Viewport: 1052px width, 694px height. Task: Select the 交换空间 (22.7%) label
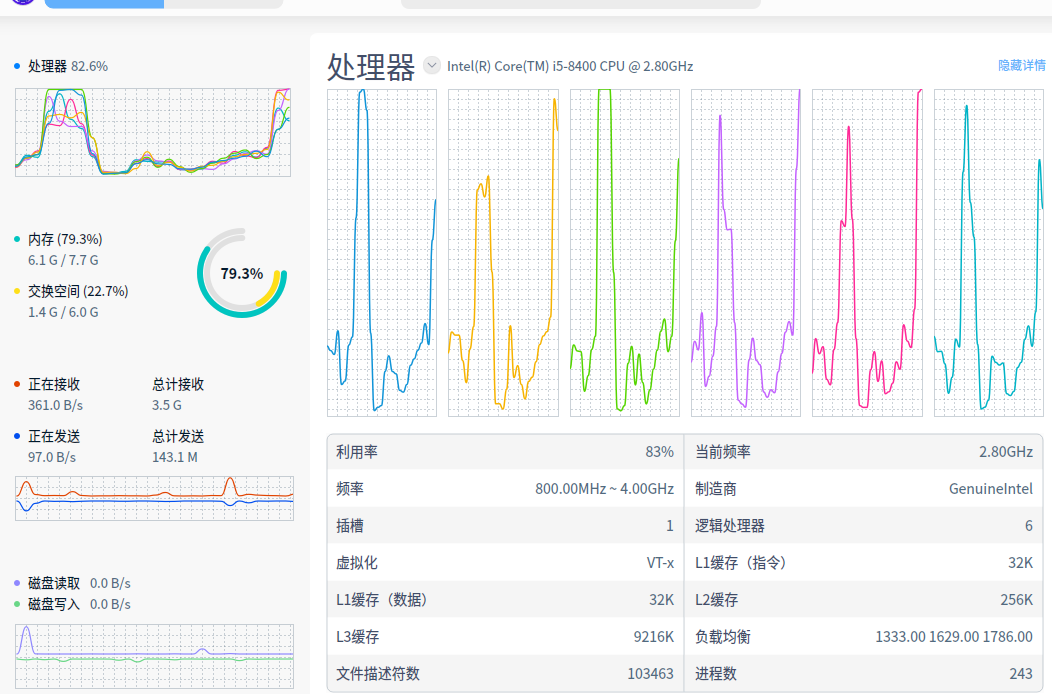click(x=78, y=291)
